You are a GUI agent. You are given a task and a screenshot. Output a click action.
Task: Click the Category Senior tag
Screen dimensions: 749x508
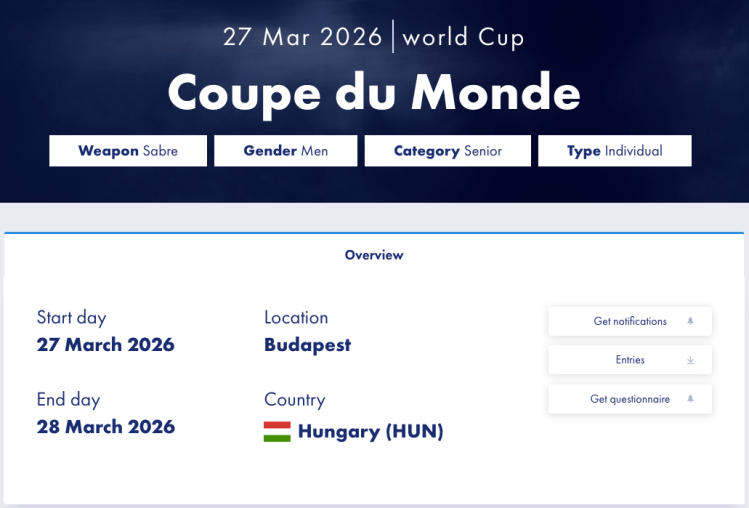tap(448, 151)
